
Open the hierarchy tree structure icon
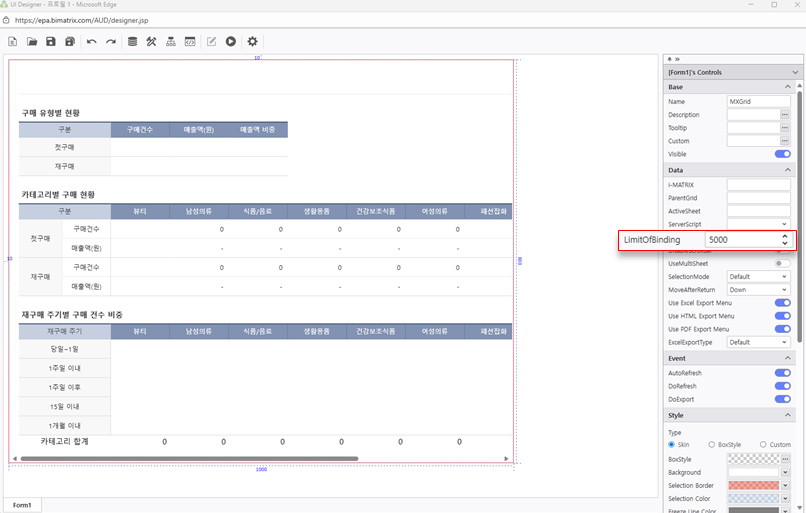(x=171, y=42)
